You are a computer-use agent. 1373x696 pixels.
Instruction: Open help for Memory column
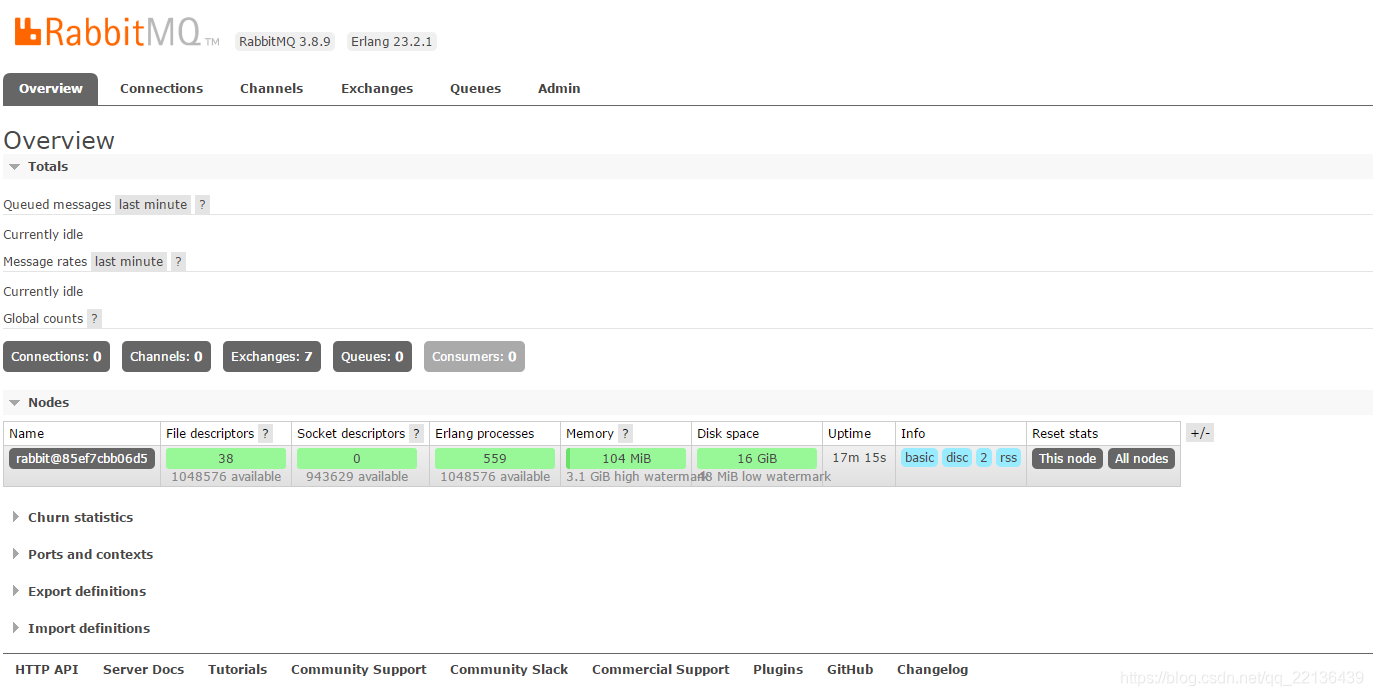[x=625, y=433]
